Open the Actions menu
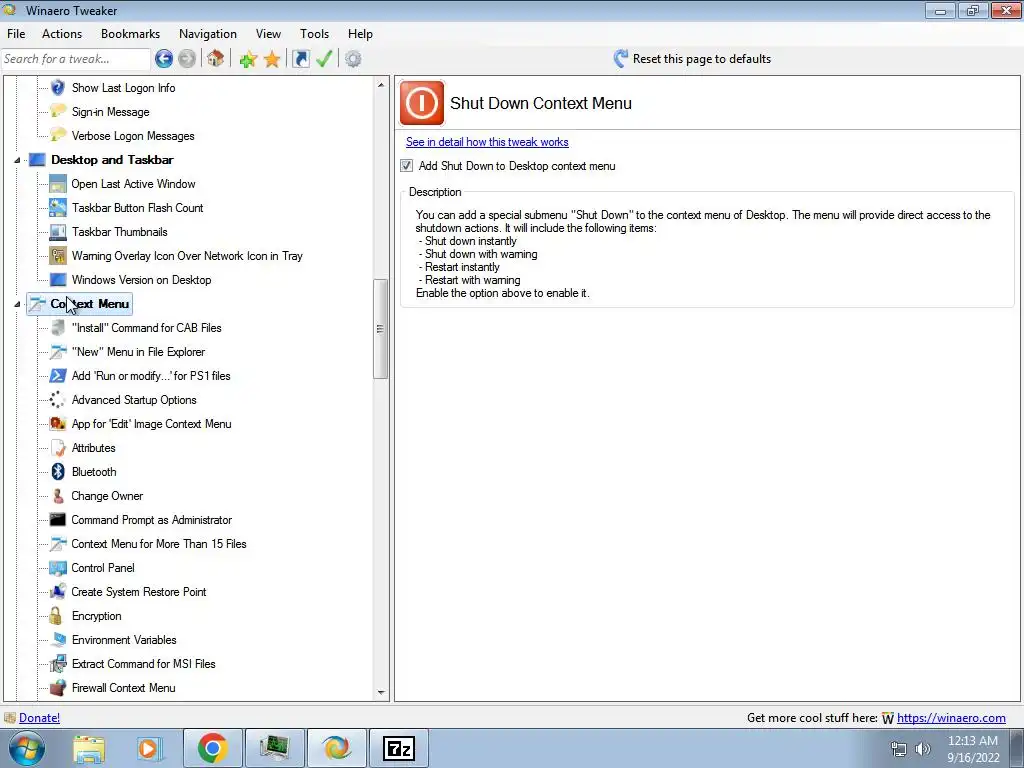1024x768 pixels. pyautogui.click(x=62, y=34)
